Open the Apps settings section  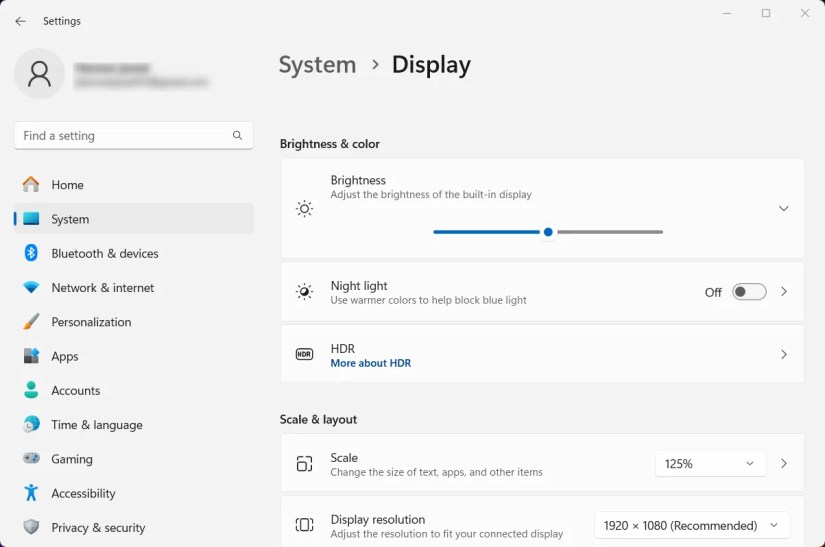coord(65,356)
